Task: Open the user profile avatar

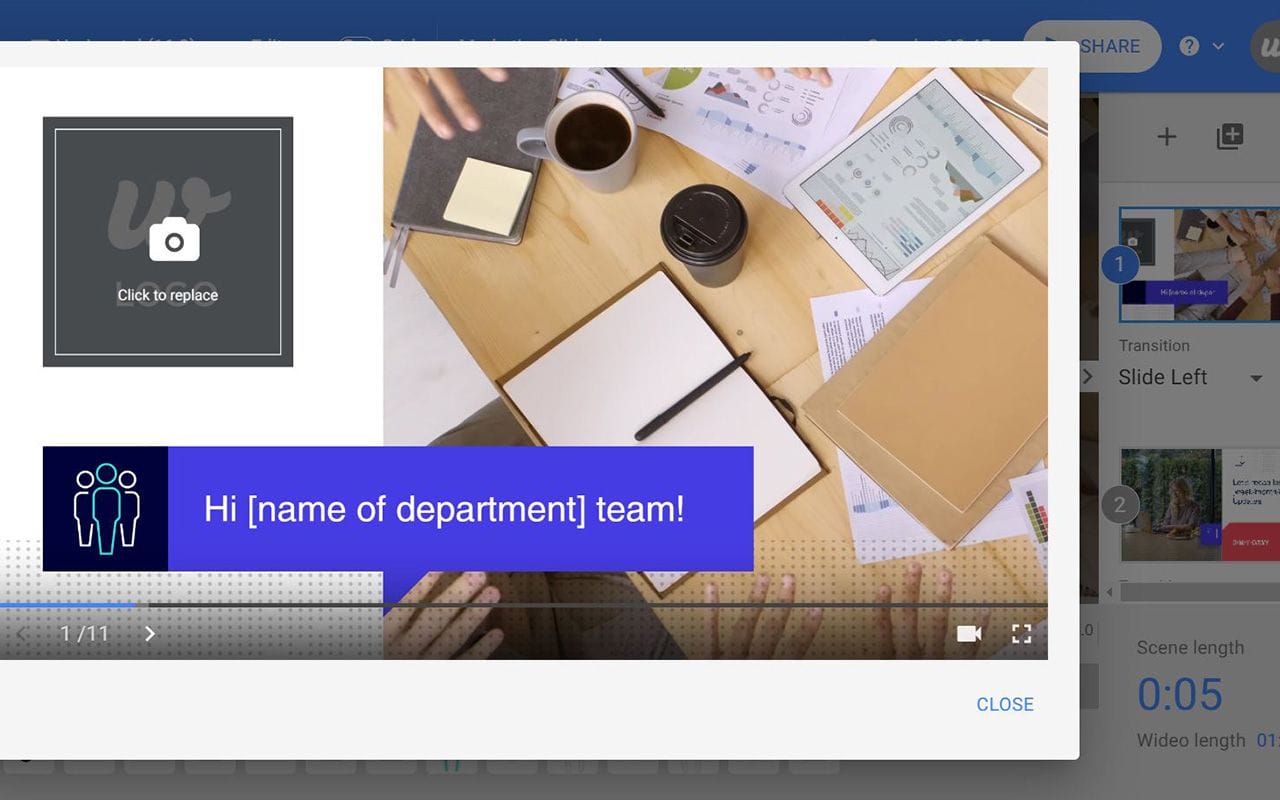Action: click(x=1268, y=46)
